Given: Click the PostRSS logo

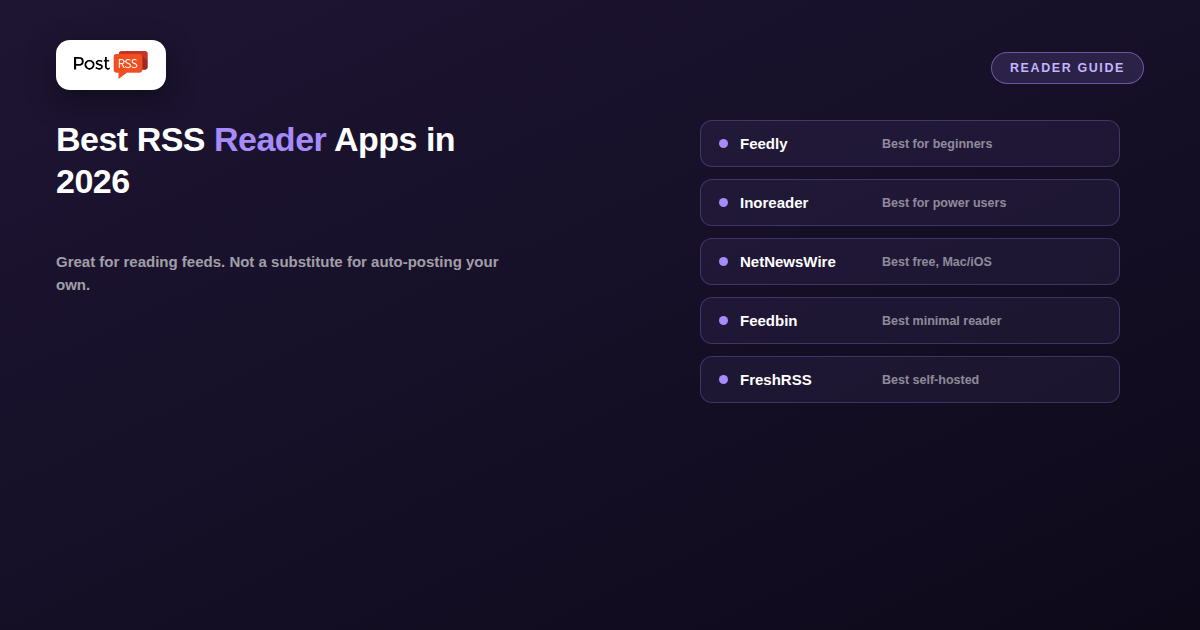Looking at the screenshot, I should pos(111,65).
